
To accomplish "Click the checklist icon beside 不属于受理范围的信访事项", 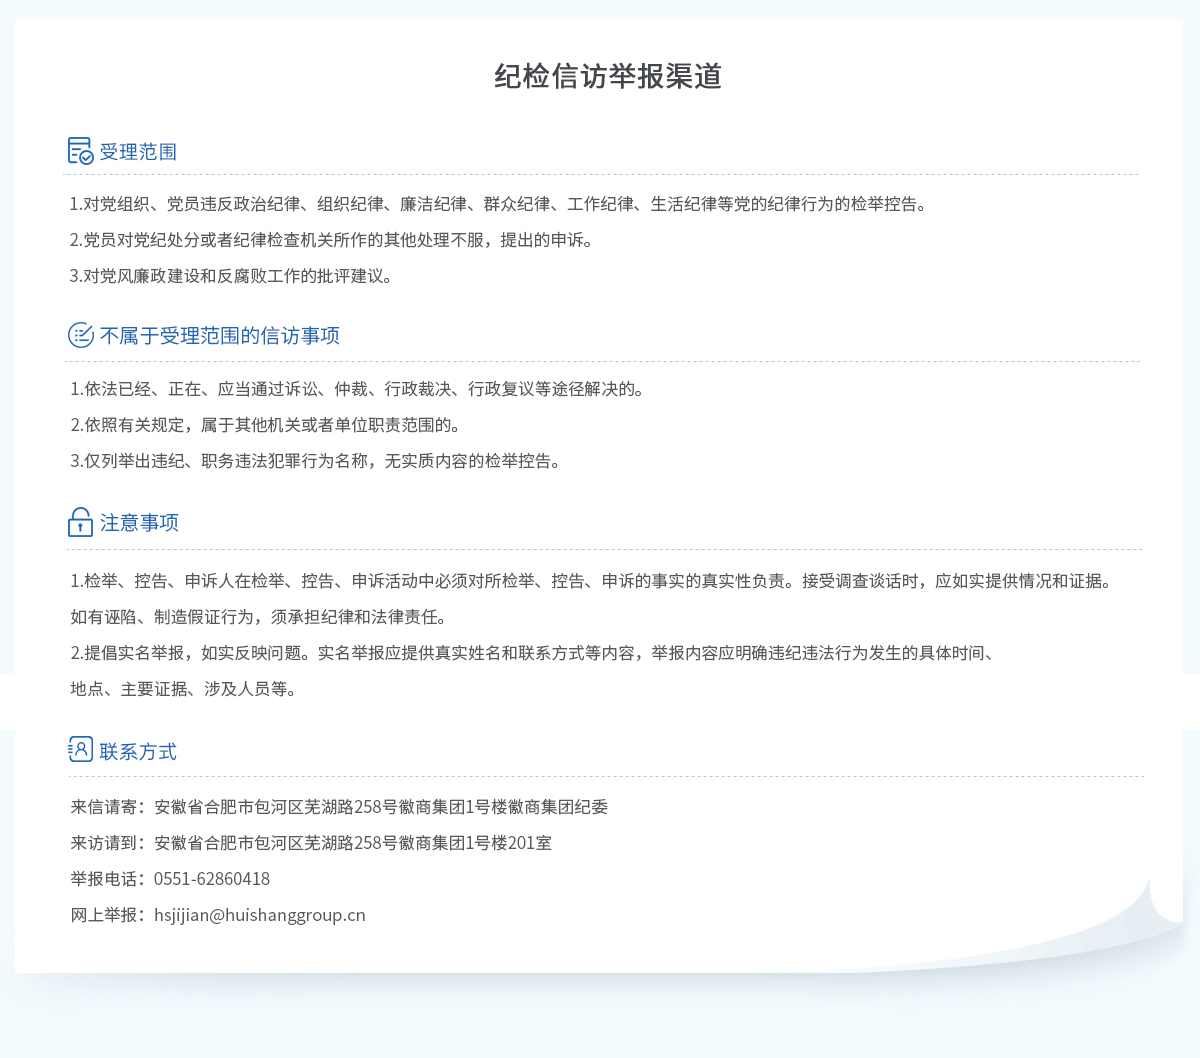I will pos(80,335).
